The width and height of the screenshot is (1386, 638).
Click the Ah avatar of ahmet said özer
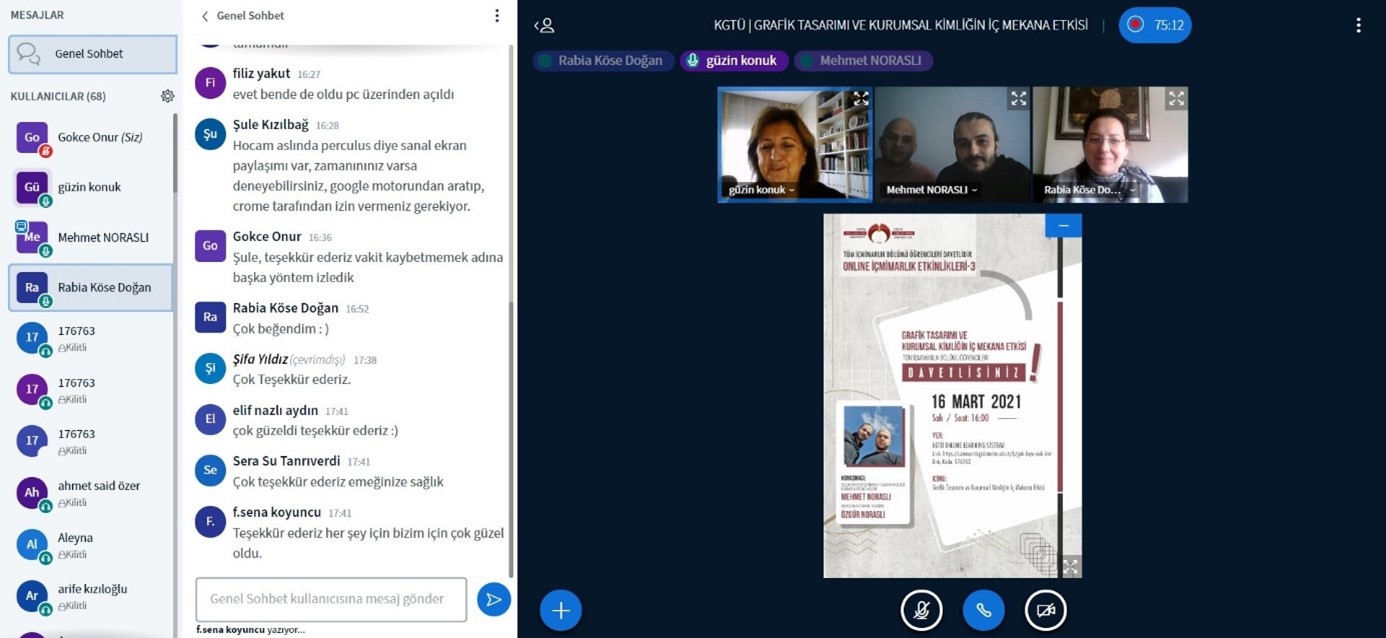pos(32,492)
